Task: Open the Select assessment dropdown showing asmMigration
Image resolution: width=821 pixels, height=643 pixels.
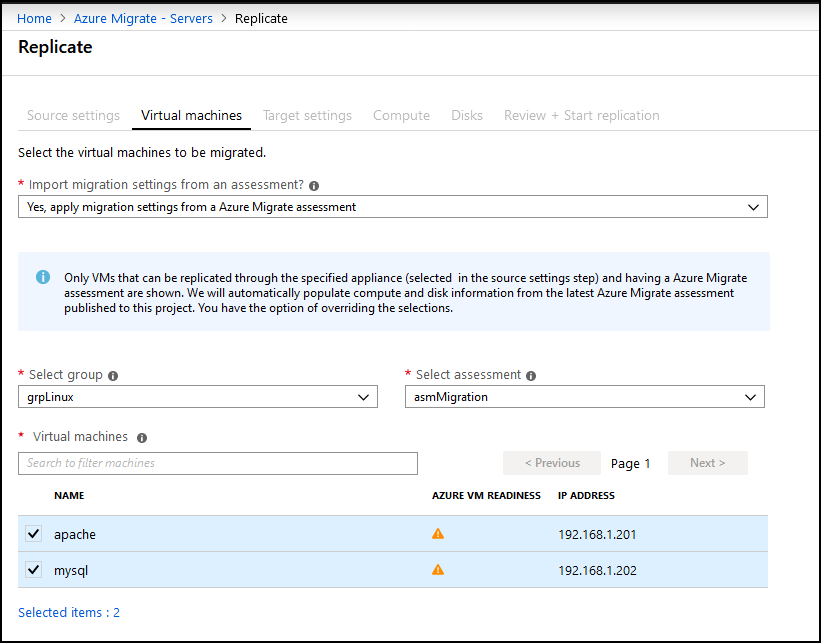Action: 585,397
